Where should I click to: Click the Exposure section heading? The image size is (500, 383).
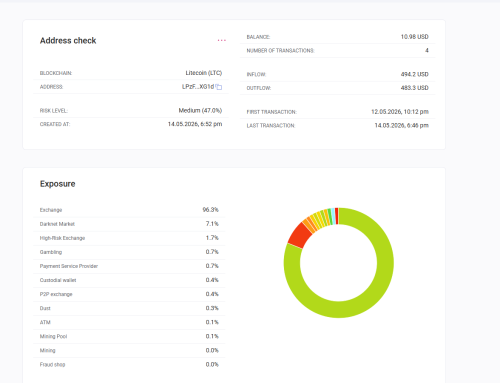pyautogui.click(x=58, y=184)
